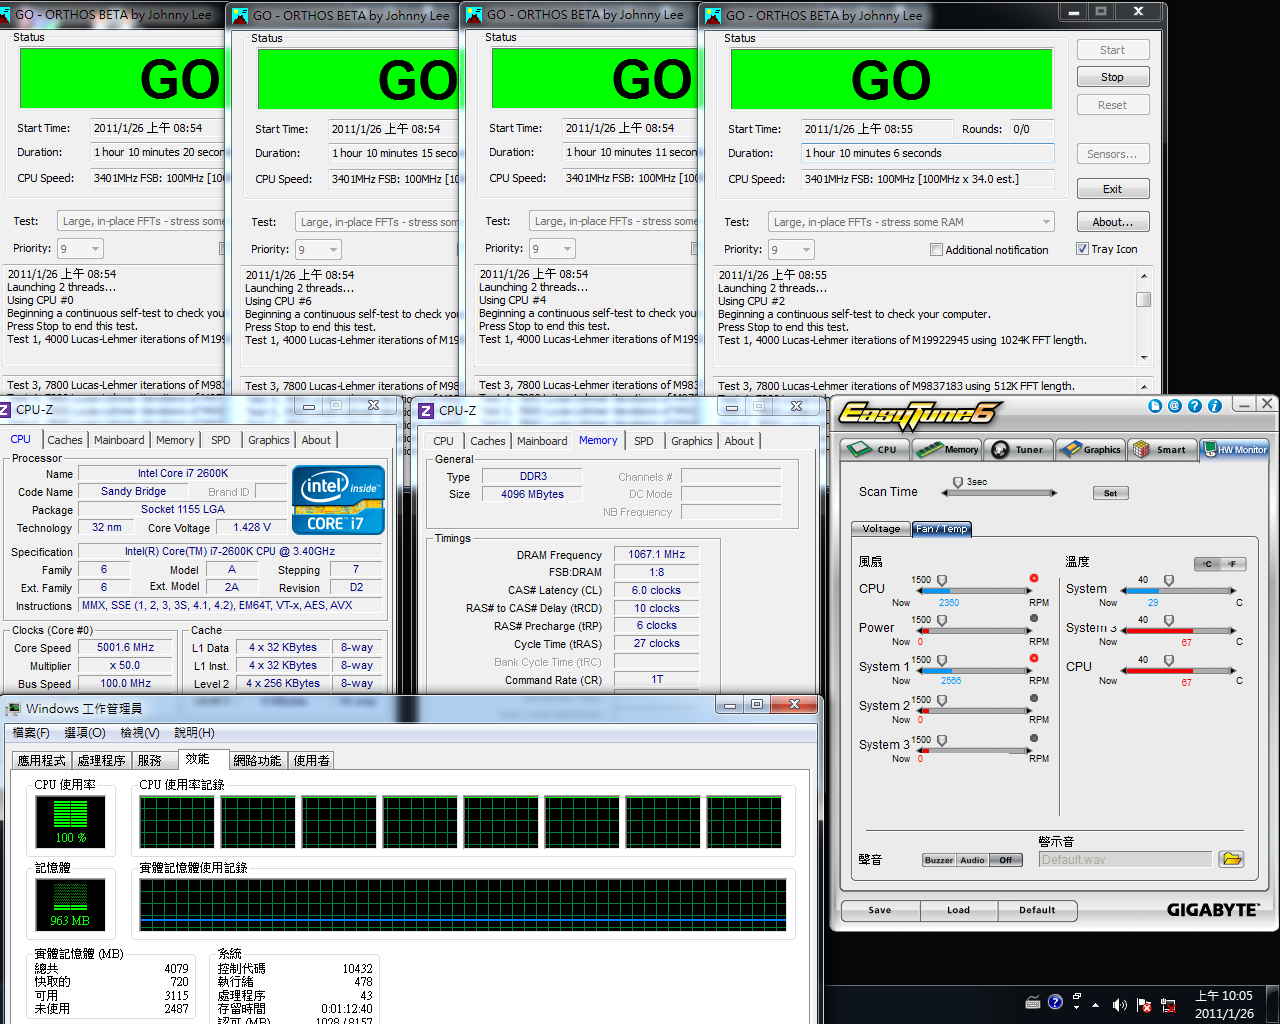This screenshot has height=1024, width=1280.
Task: Click the CPU usage 100% meter in Task Manager
Action: [x=70, y=822]
